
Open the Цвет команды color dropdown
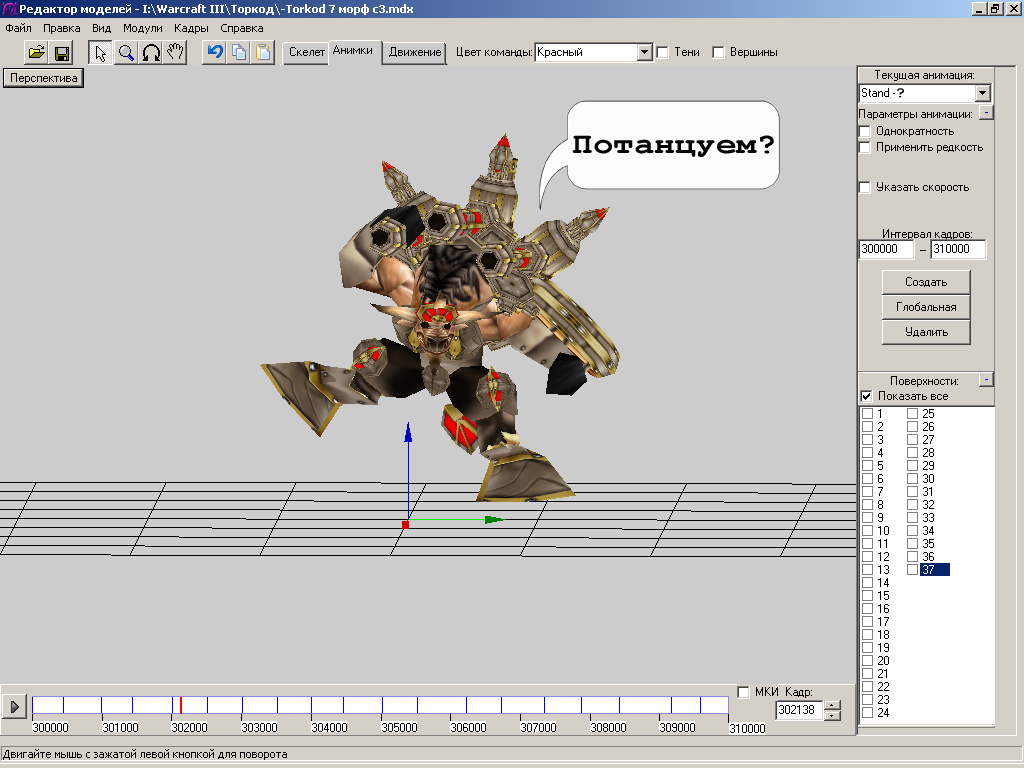coord(645,52)
